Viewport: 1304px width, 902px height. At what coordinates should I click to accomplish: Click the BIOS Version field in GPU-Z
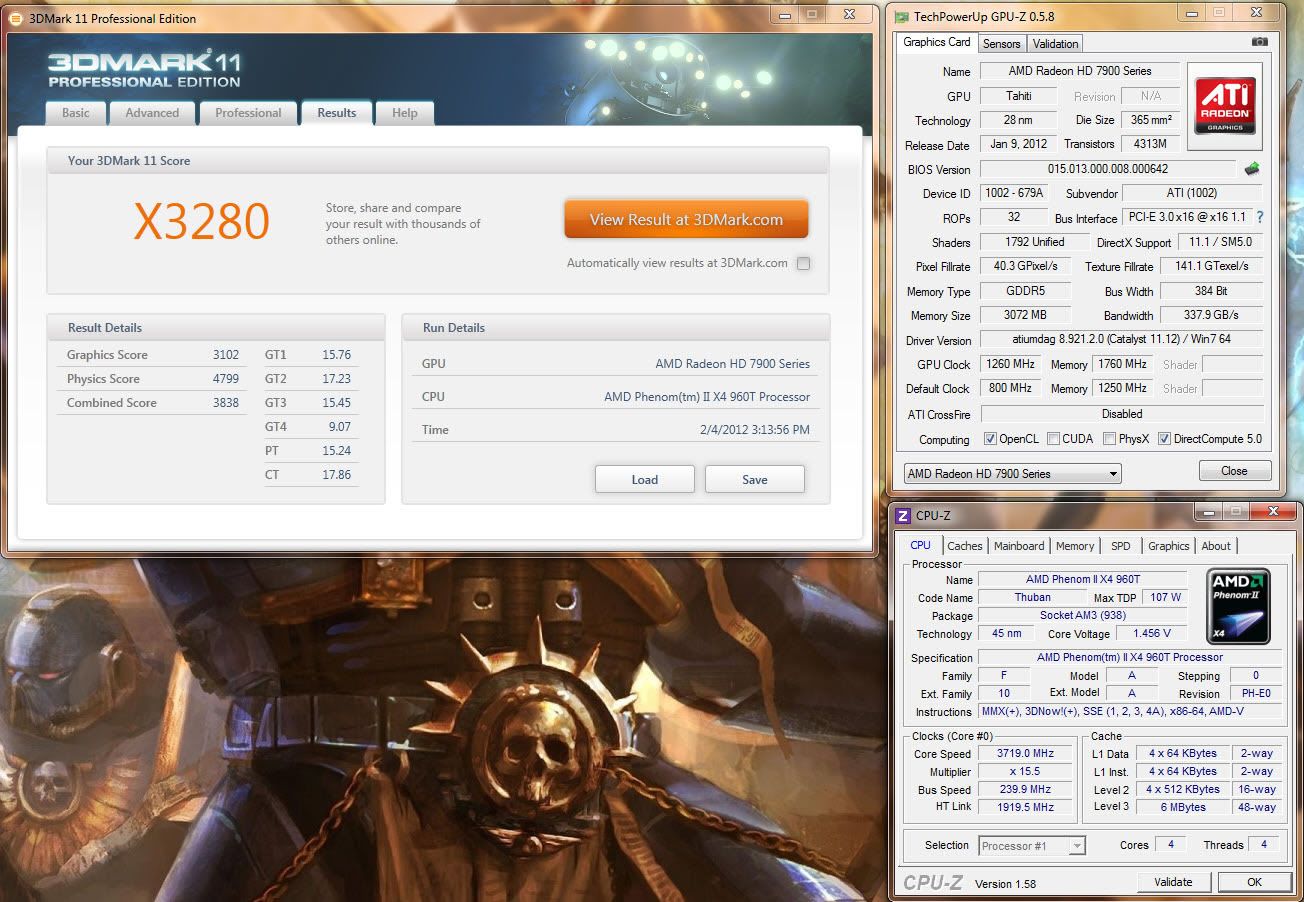click(1108, 169)
